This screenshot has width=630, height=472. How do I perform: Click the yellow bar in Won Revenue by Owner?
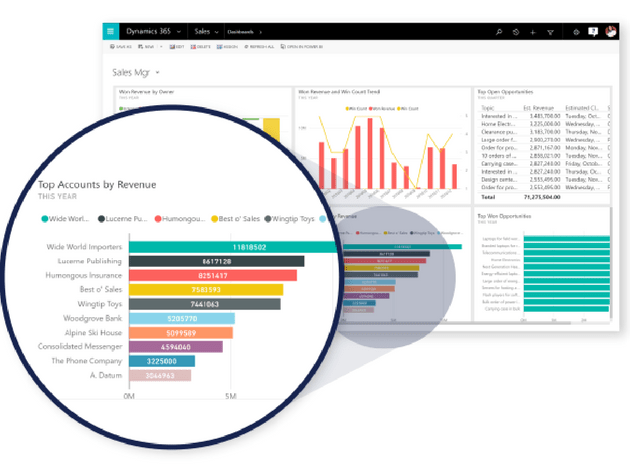pyautogui.click(x=272, y=129)
